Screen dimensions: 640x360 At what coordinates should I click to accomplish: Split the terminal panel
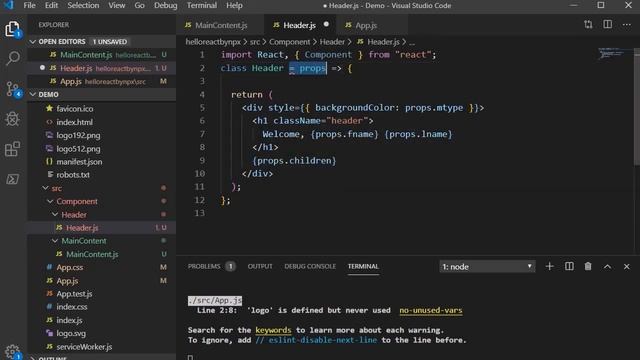click(569, 267)
